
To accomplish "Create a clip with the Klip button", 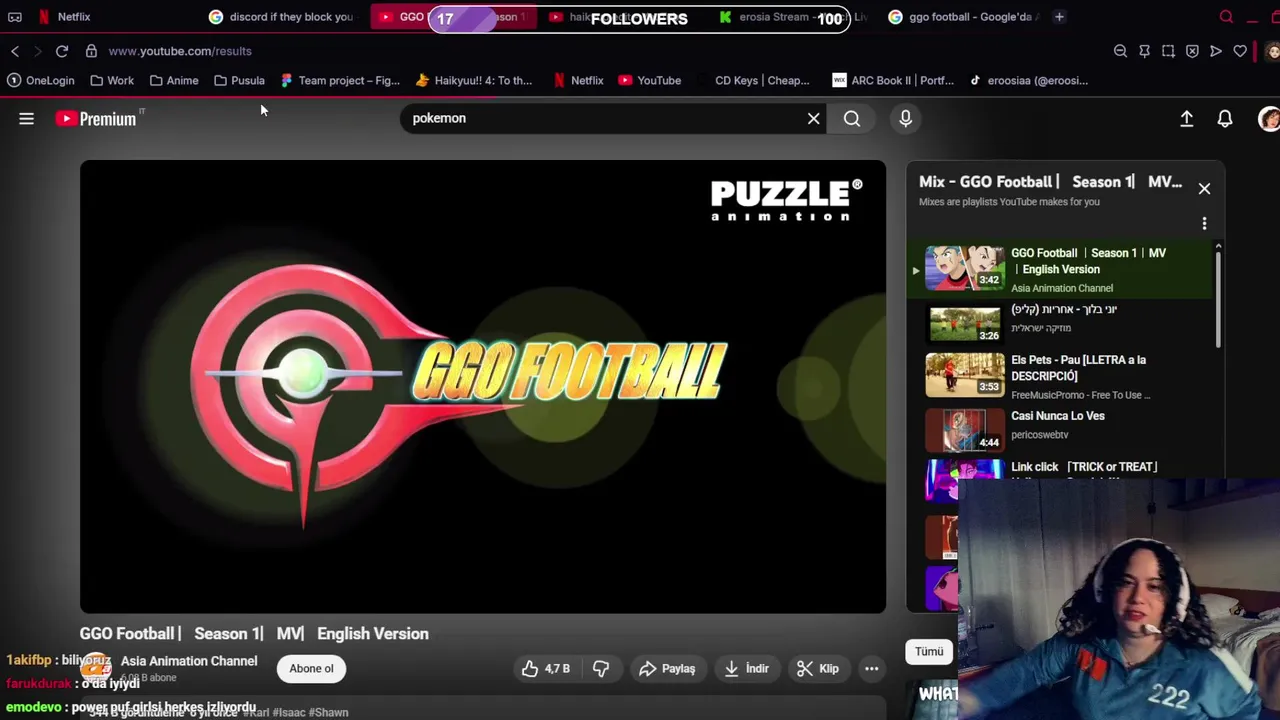I will 818,669.
